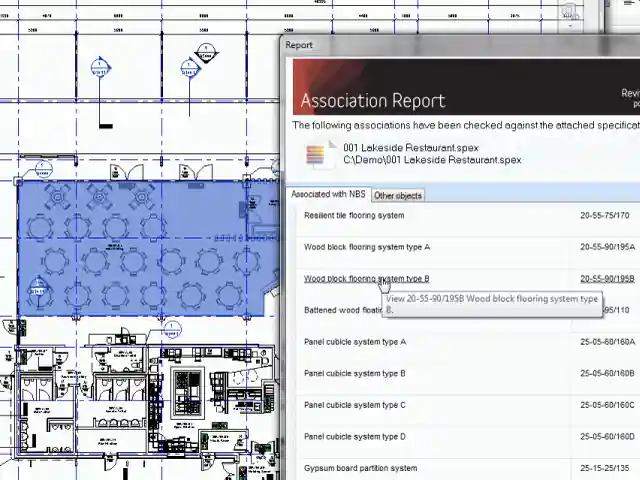
Task: Click the Wood block flooring system type B link
Action: (x=366, y=279)
